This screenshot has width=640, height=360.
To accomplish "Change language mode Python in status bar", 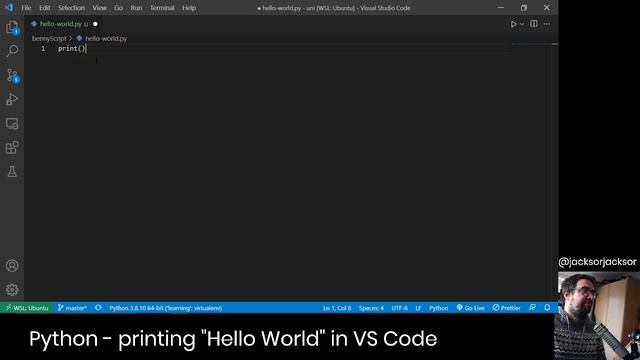I will click(438, 308).
